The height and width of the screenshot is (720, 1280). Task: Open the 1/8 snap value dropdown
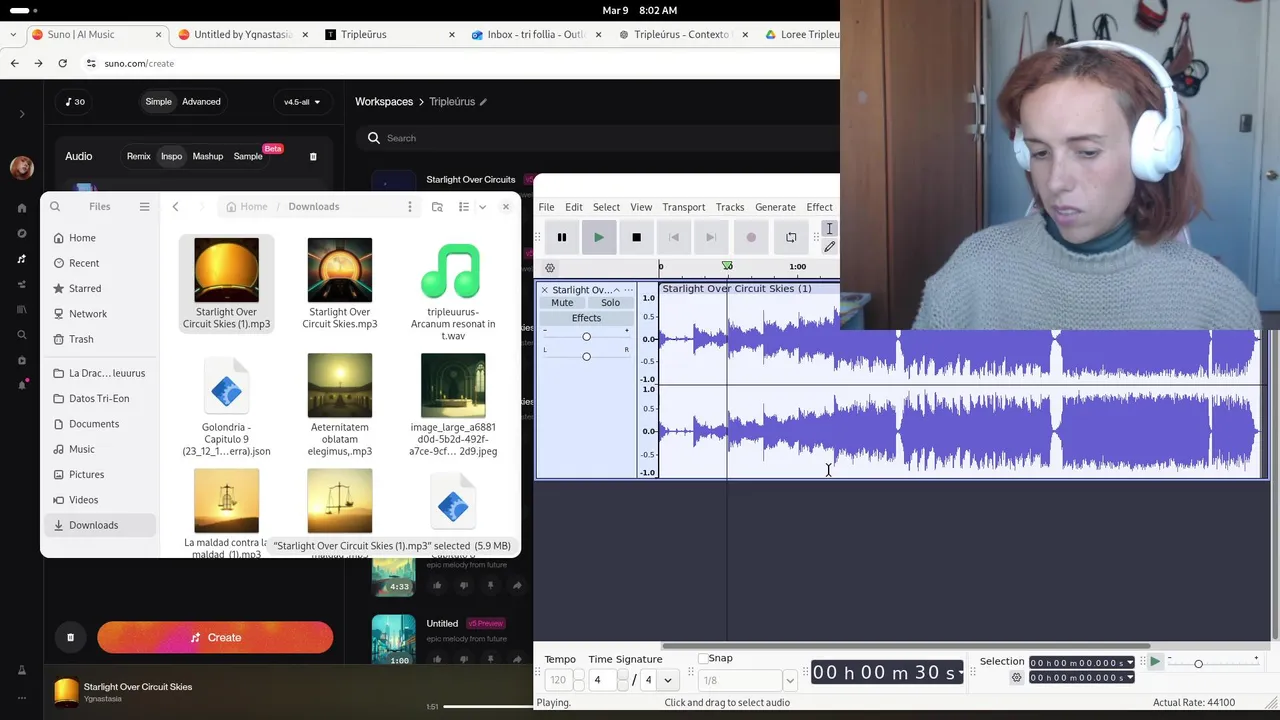tap(790, 680)
